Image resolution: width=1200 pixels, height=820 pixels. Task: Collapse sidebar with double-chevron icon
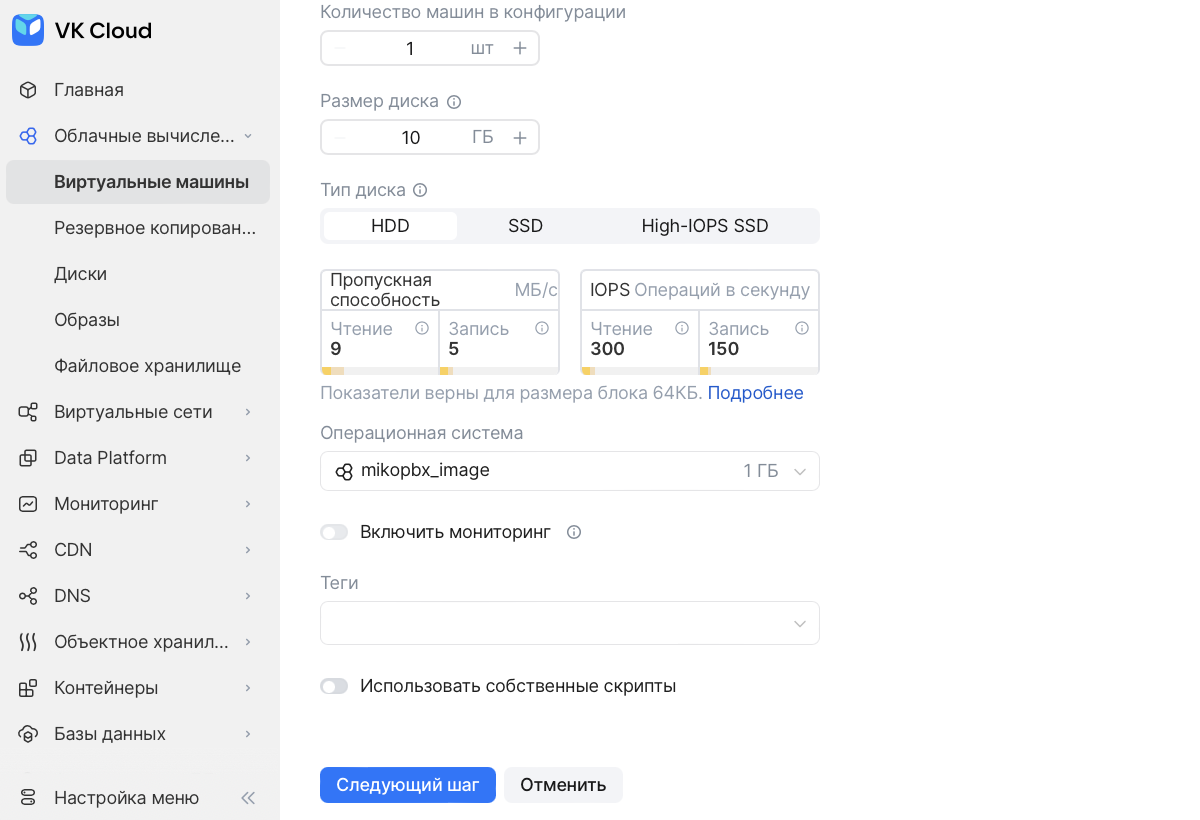point(248,798)
